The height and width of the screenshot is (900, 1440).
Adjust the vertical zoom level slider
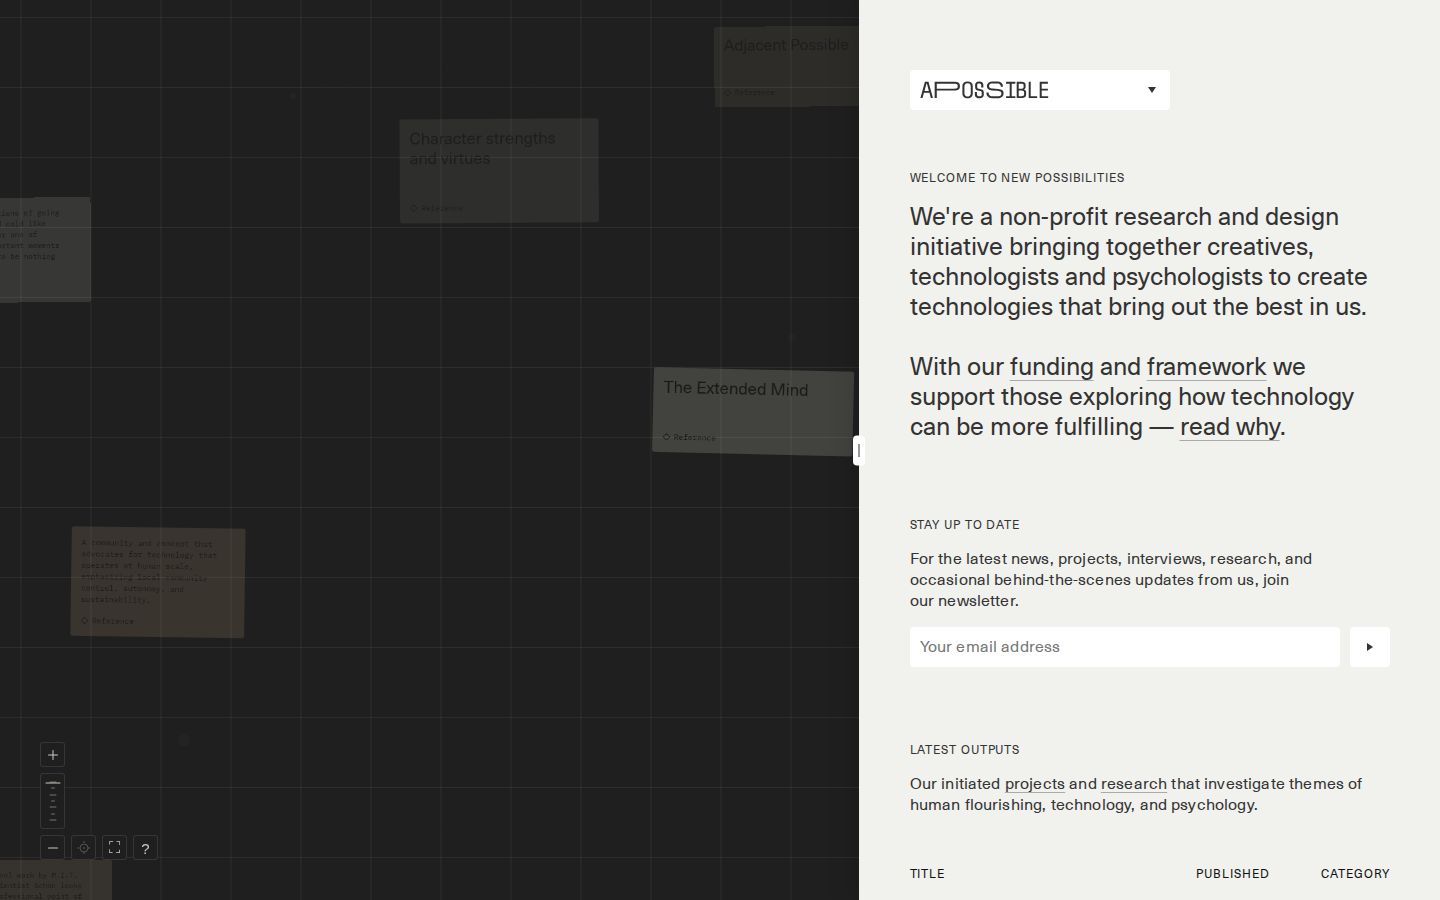[x=53, y=801]
